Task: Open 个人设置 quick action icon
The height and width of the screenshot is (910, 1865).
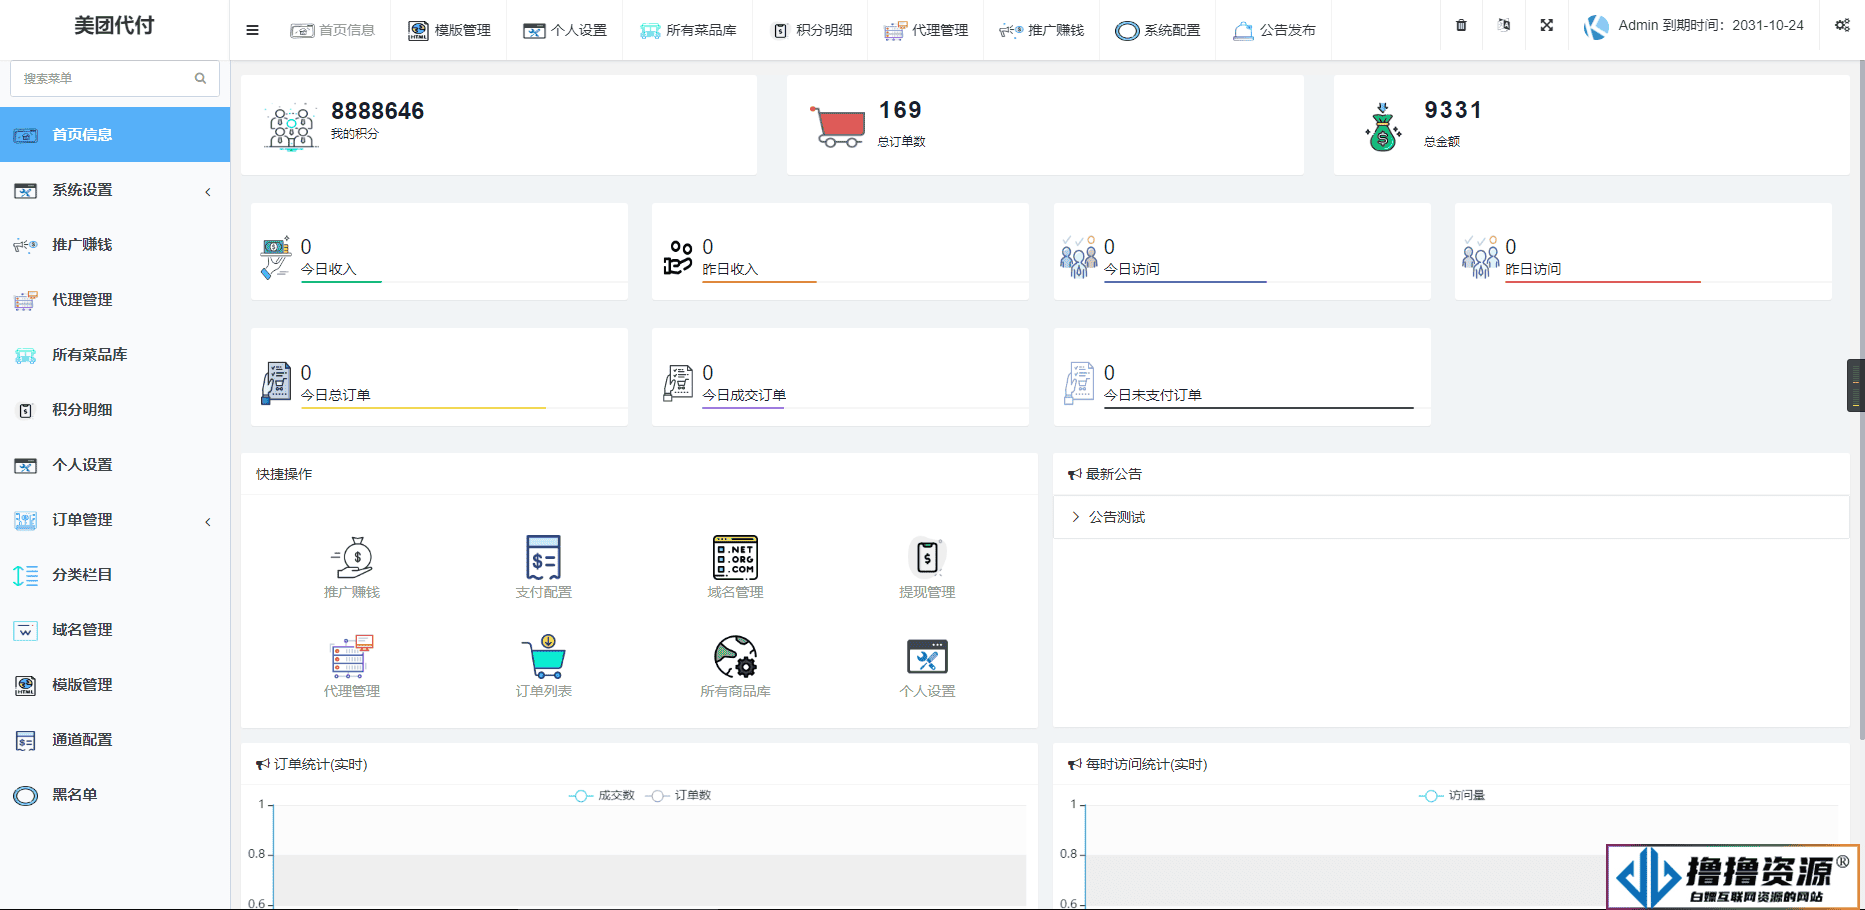Action: tap(927, 656)
